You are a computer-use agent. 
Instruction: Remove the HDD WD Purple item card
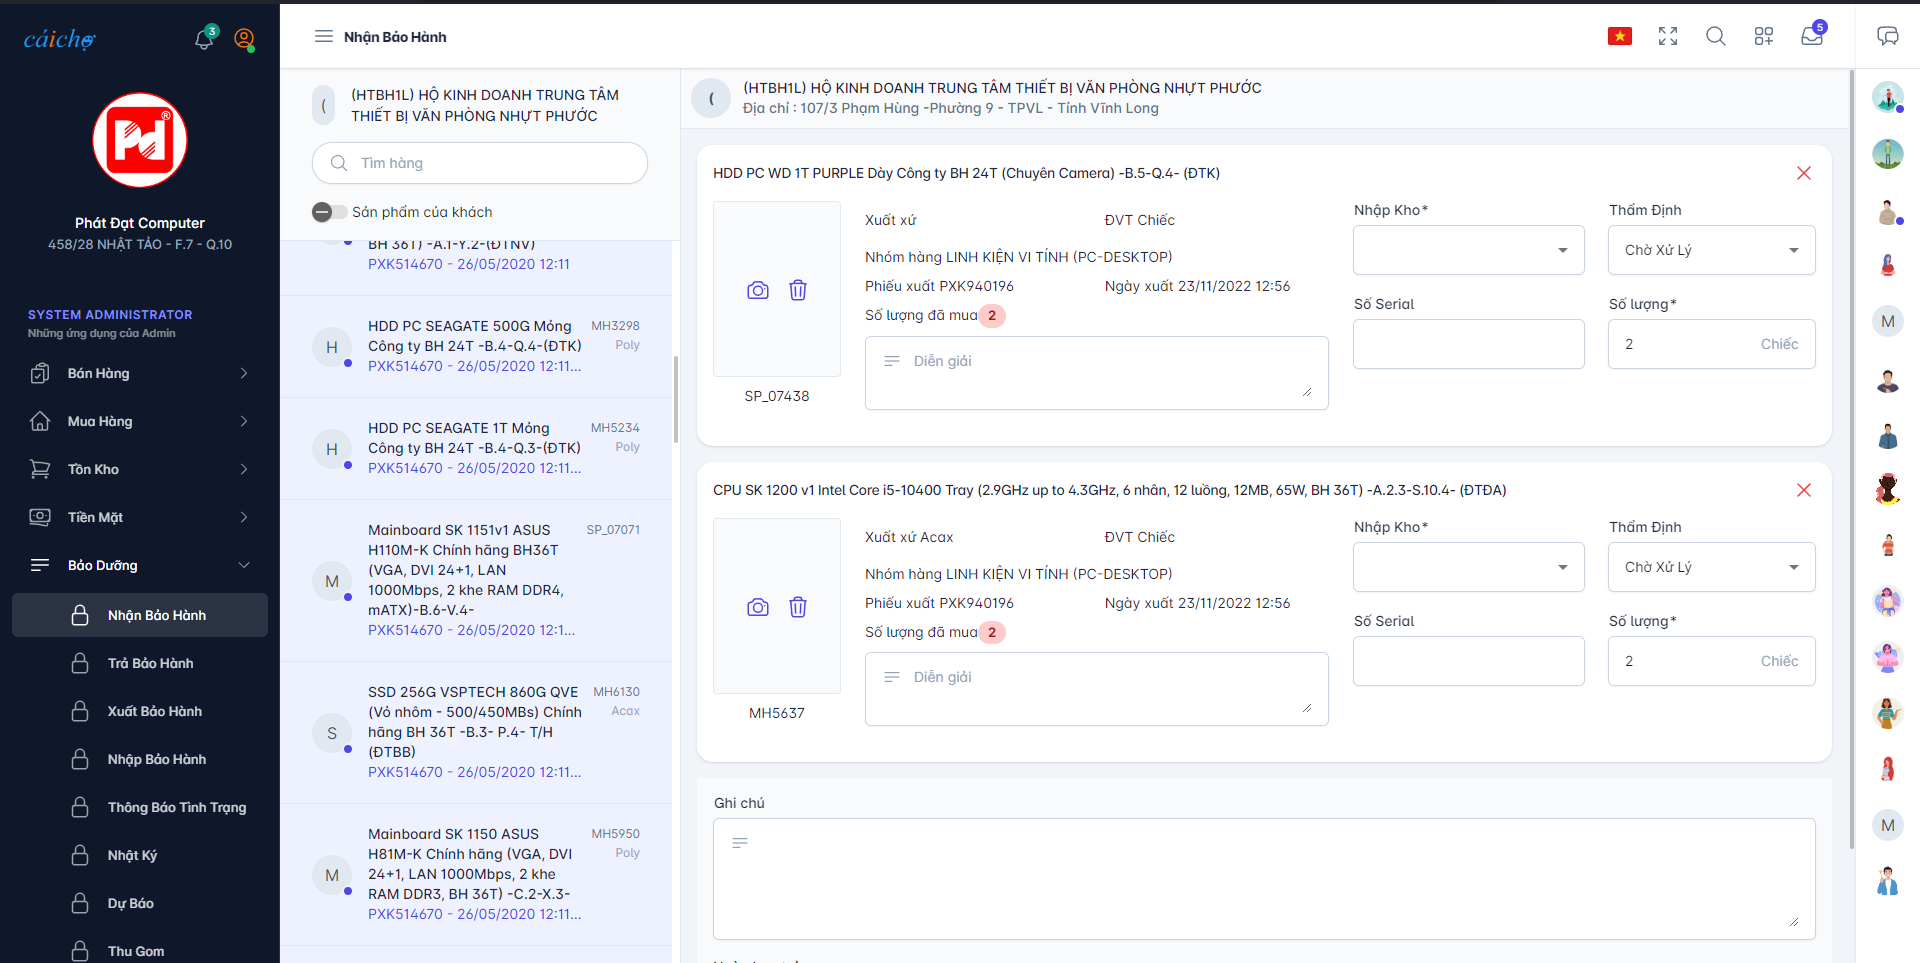(x=1803, y=173)
